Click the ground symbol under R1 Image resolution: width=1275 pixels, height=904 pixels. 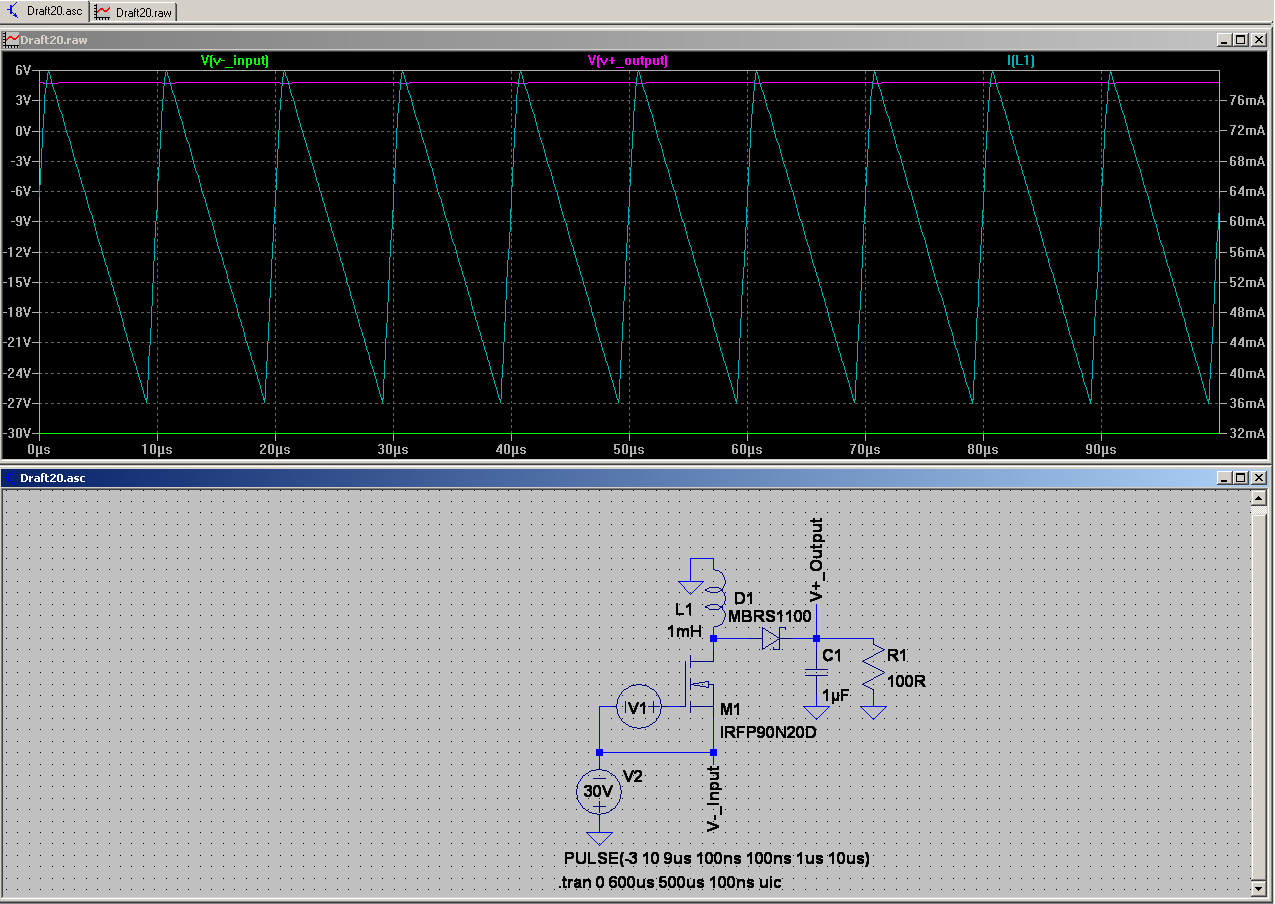coord(874,712)
